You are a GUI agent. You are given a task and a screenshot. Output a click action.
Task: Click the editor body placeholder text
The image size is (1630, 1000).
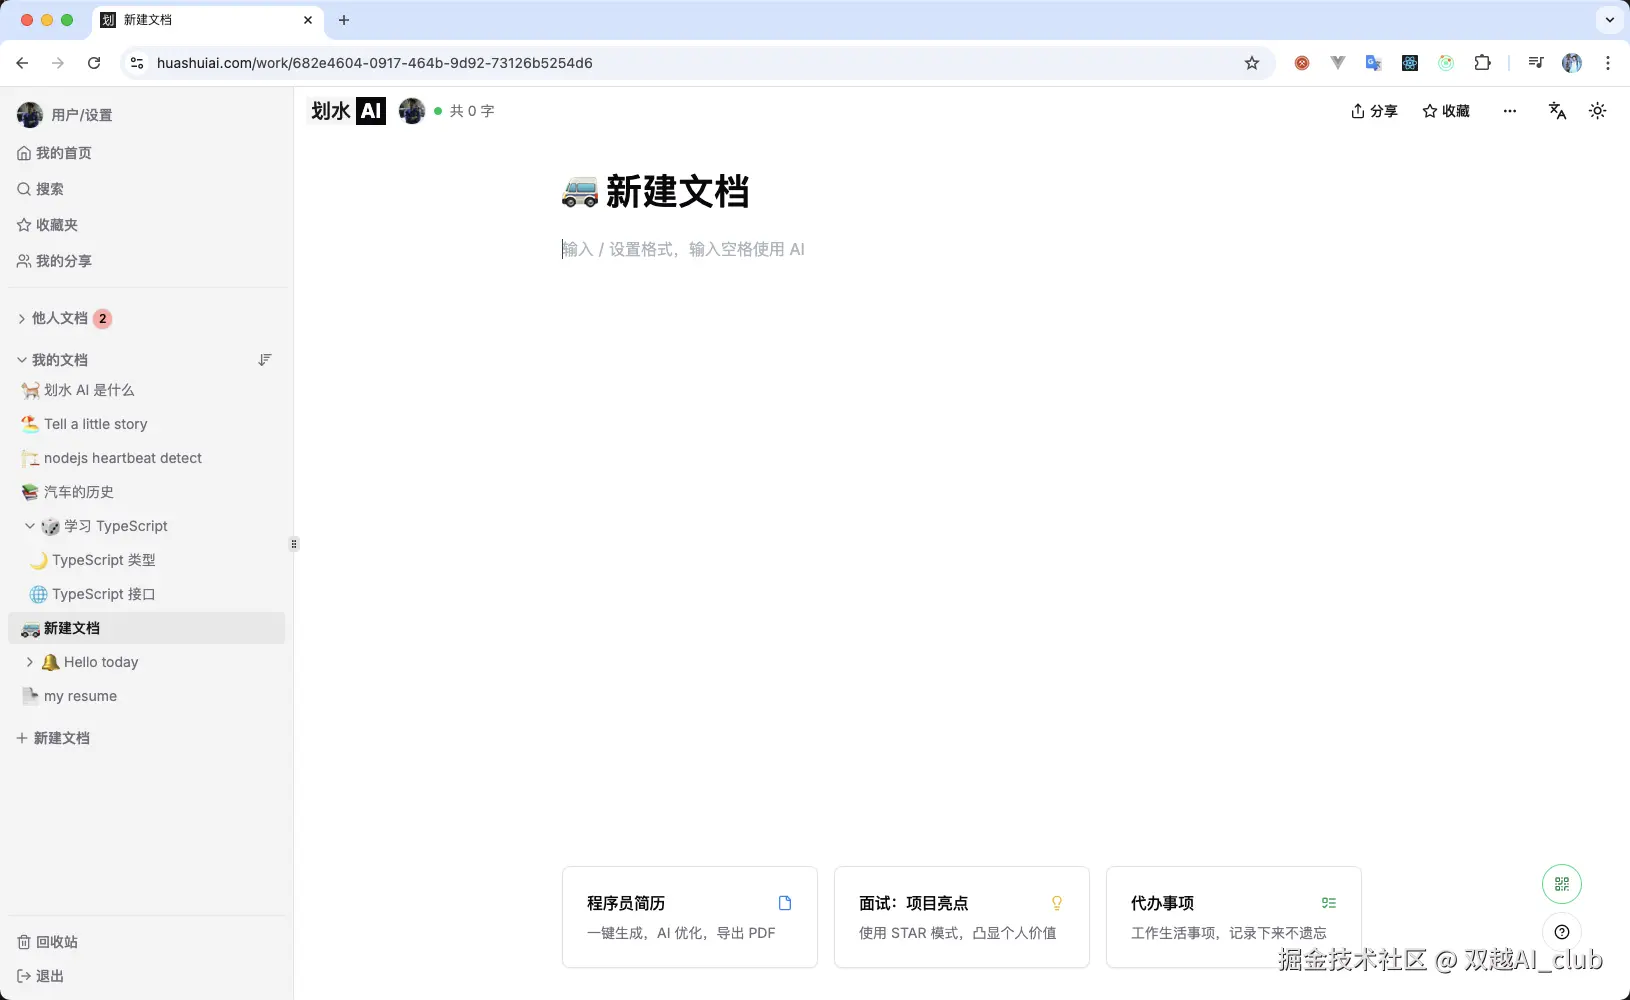click(x=684, y=249)
